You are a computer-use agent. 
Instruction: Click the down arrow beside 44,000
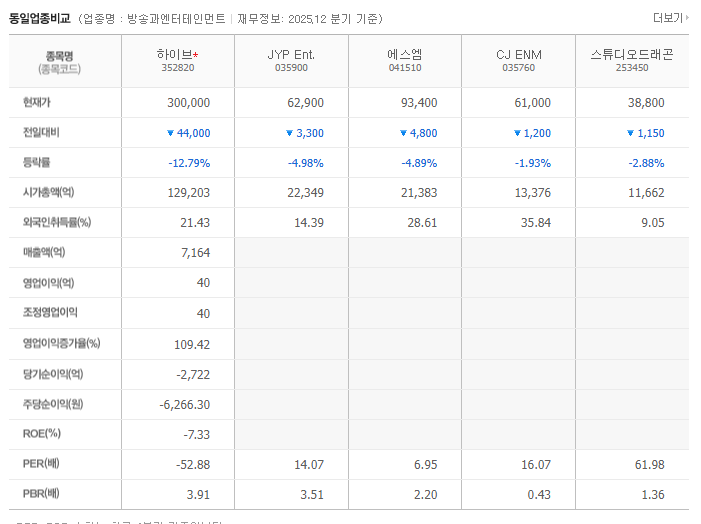tap(171, 133)
